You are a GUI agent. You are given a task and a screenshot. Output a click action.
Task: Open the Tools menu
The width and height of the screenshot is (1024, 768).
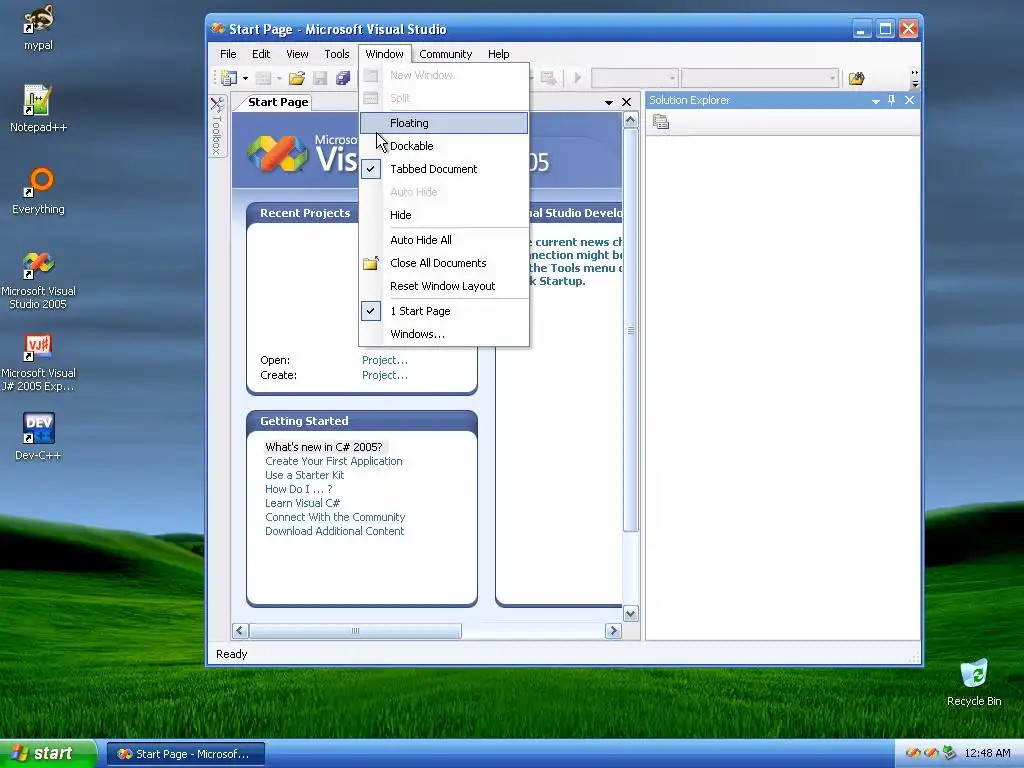[337, 54]
